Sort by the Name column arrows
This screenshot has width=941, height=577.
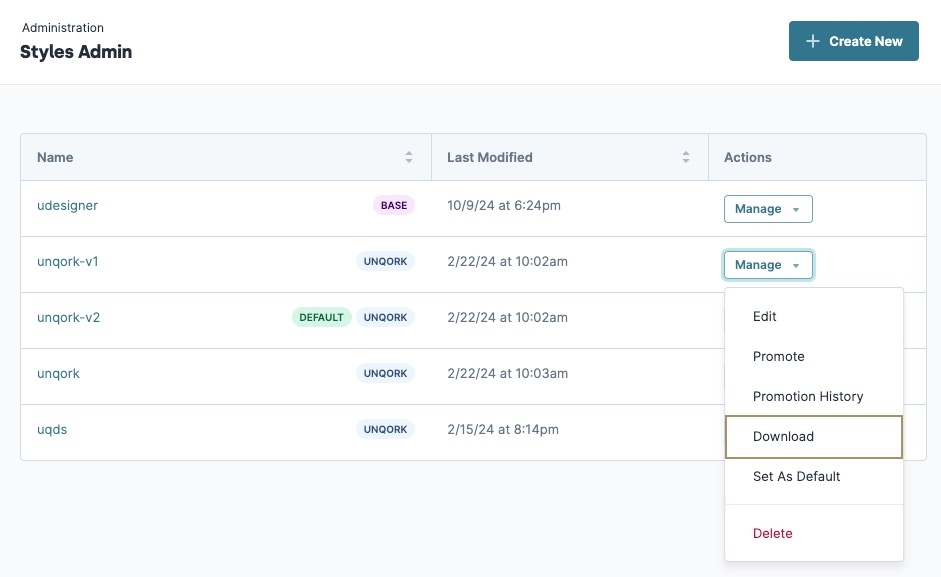coord(409,157)
